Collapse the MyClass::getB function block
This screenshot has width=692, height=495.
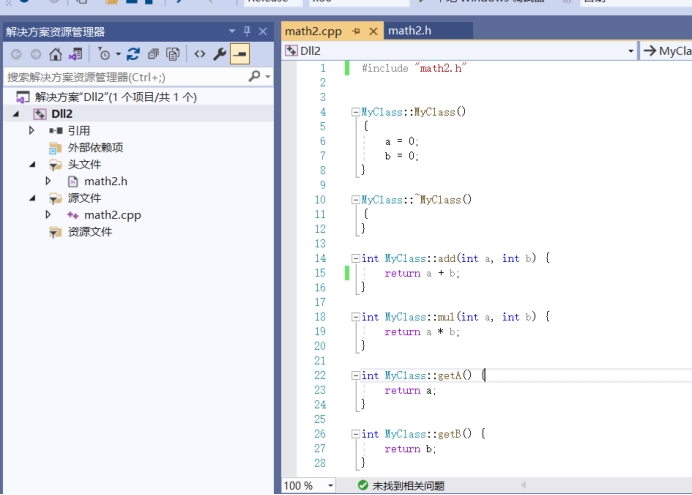point(355,434)
